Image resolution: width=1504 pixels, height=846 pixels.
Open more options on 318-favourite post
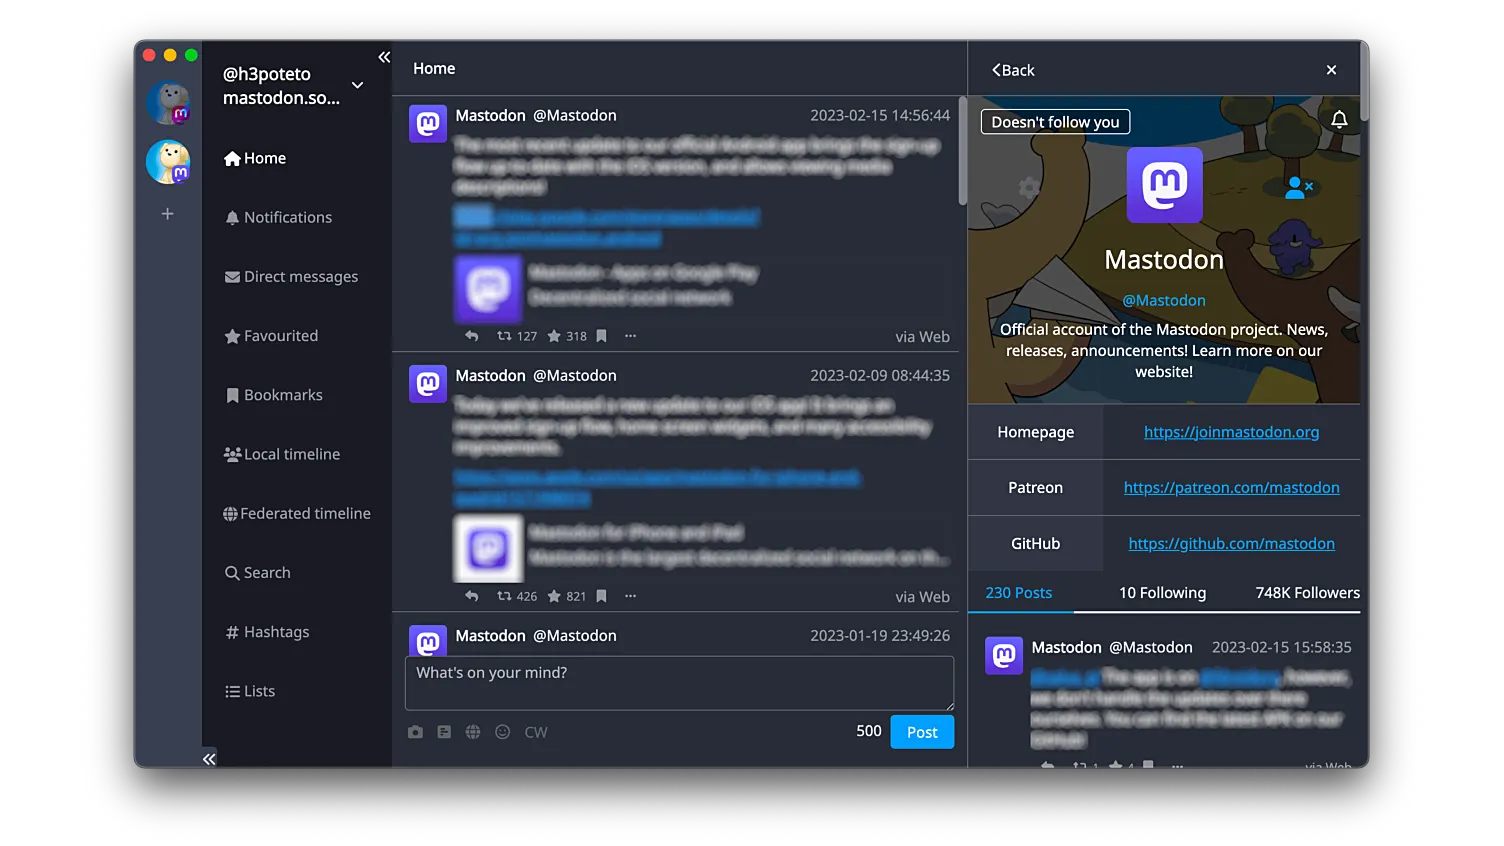click(x=631, y=336)
